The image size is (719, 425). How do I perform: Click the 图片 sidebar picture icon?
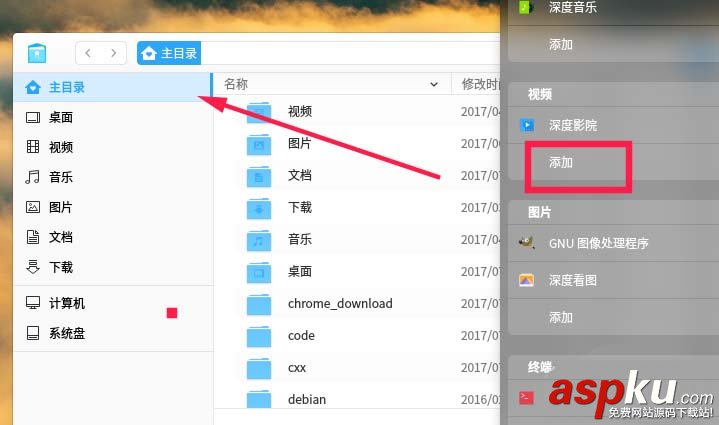click(x=33, y=207)
